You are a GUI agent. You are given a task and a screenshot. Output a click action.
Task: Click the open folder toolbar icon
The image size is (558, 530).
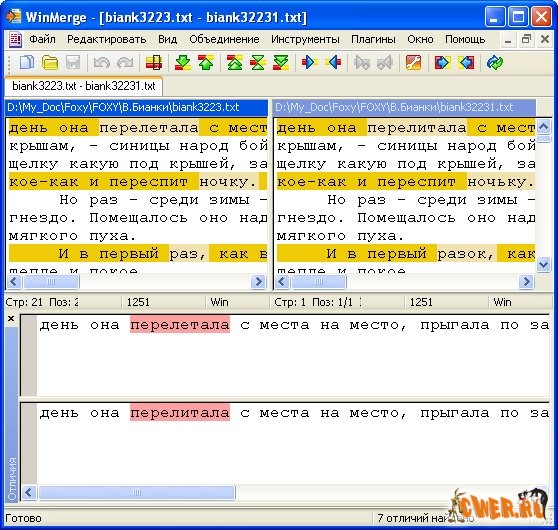(50, 63)
